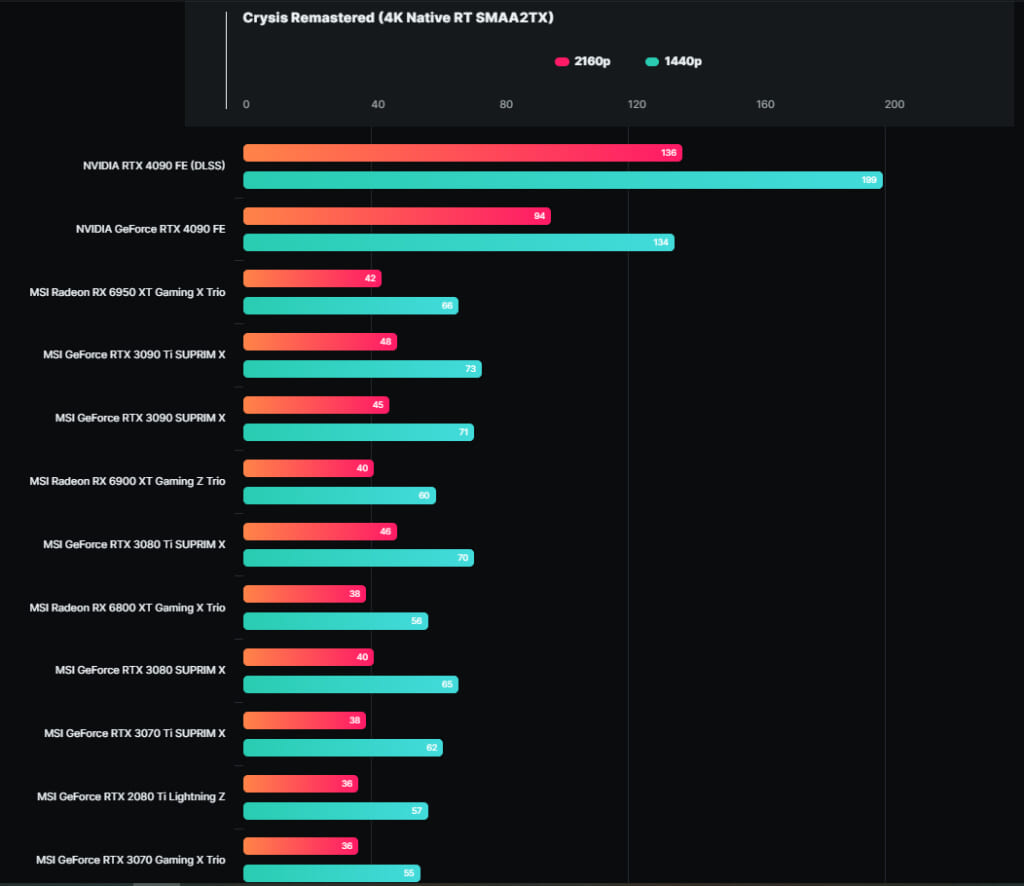This screenshot has width=1024, height=886.
Task: Click the 120 tick on the axis
Action: [637, 104]
